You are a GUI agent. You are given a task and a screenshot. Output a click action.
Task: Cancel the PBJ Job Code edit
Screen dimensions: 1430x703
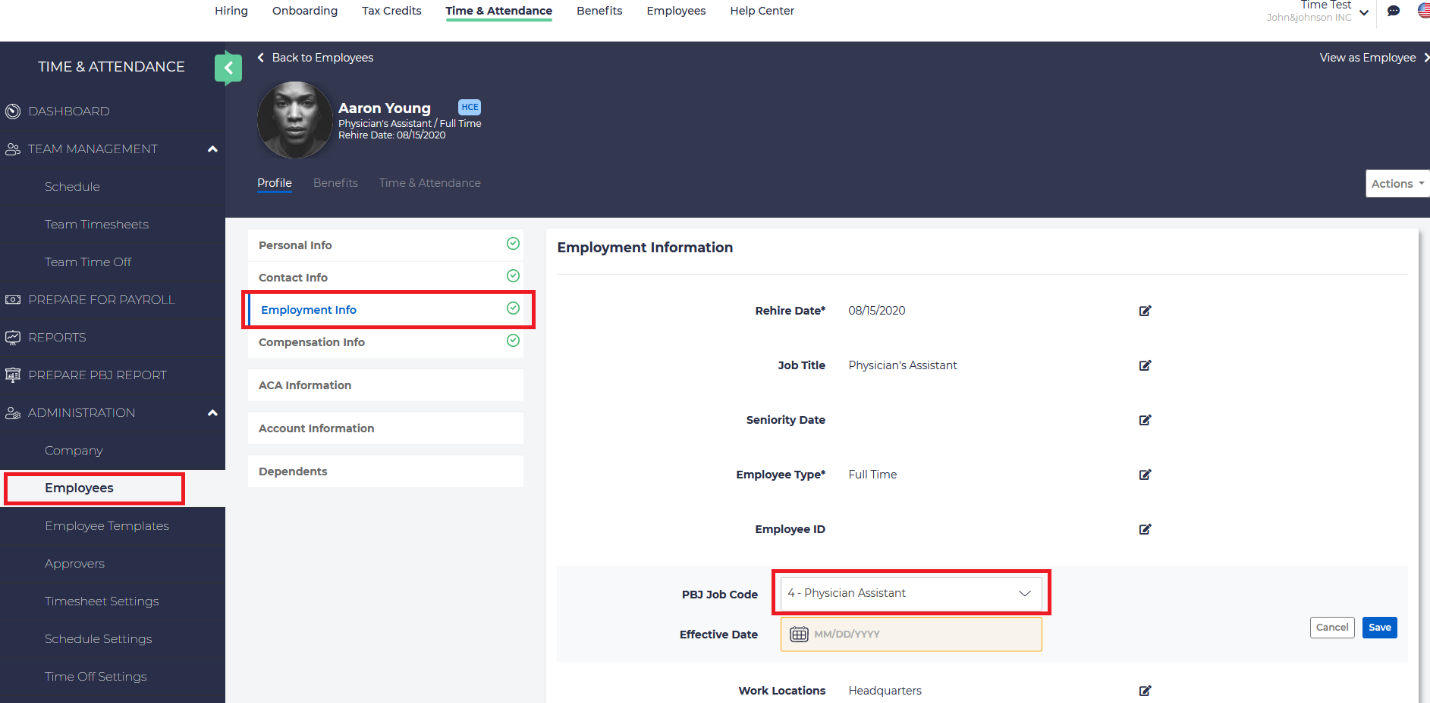tap(1331, 628)
